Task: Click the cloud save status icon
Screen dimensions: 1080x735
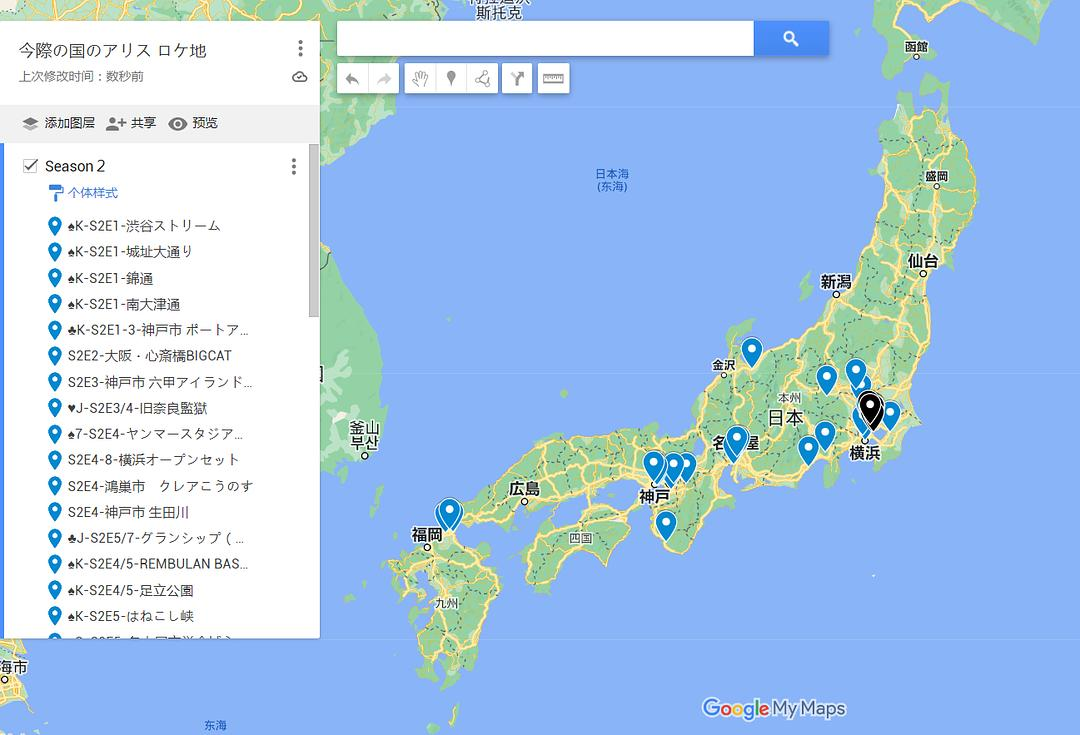Action: (300, 77)
